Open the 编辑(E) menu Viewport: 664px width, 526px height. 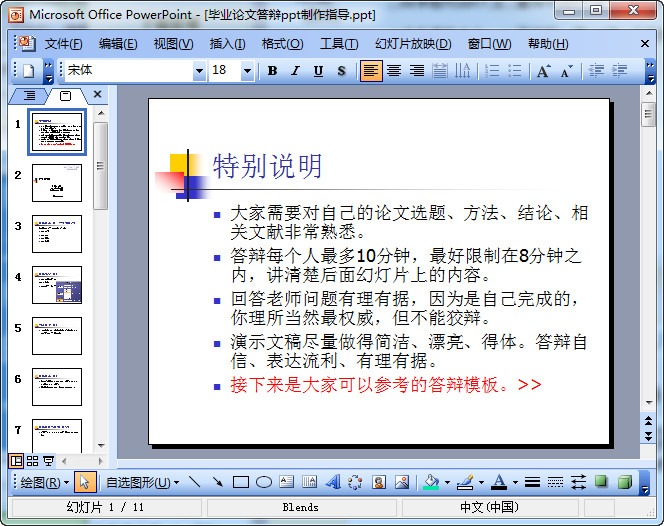[118, 44]
